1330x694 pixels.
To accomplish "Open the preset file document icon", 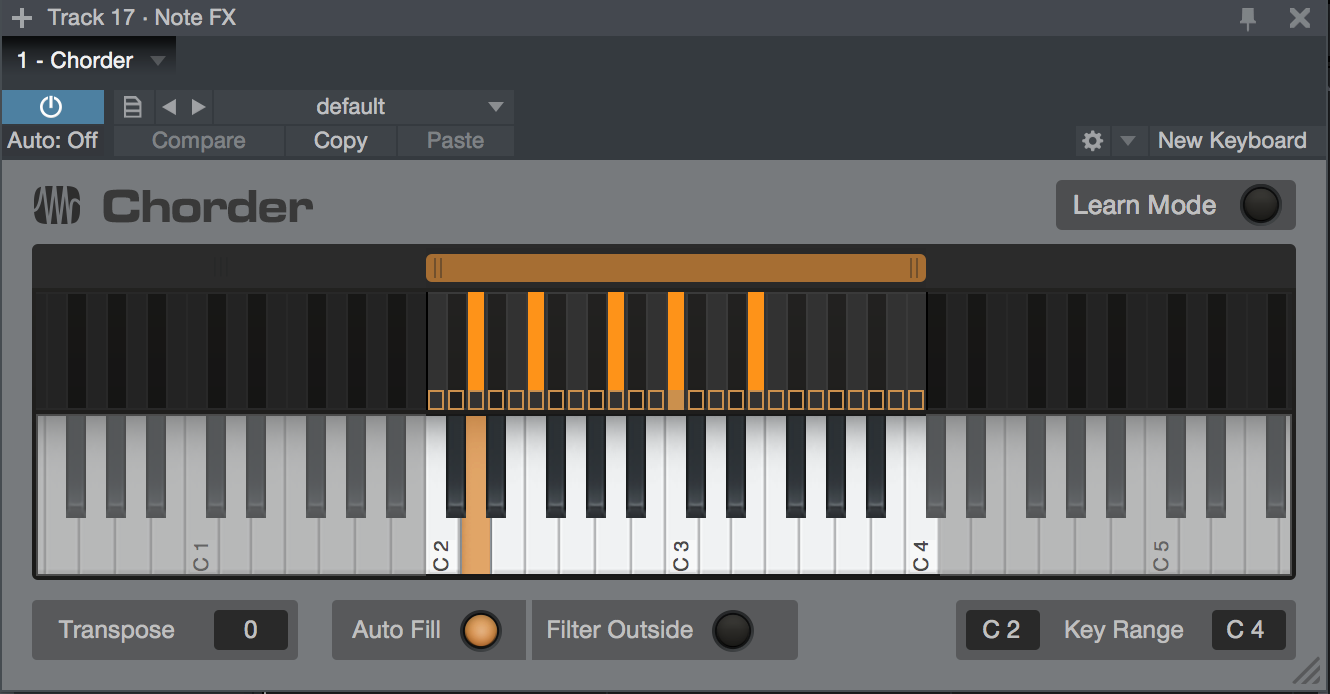I will (x=133, y=107).
